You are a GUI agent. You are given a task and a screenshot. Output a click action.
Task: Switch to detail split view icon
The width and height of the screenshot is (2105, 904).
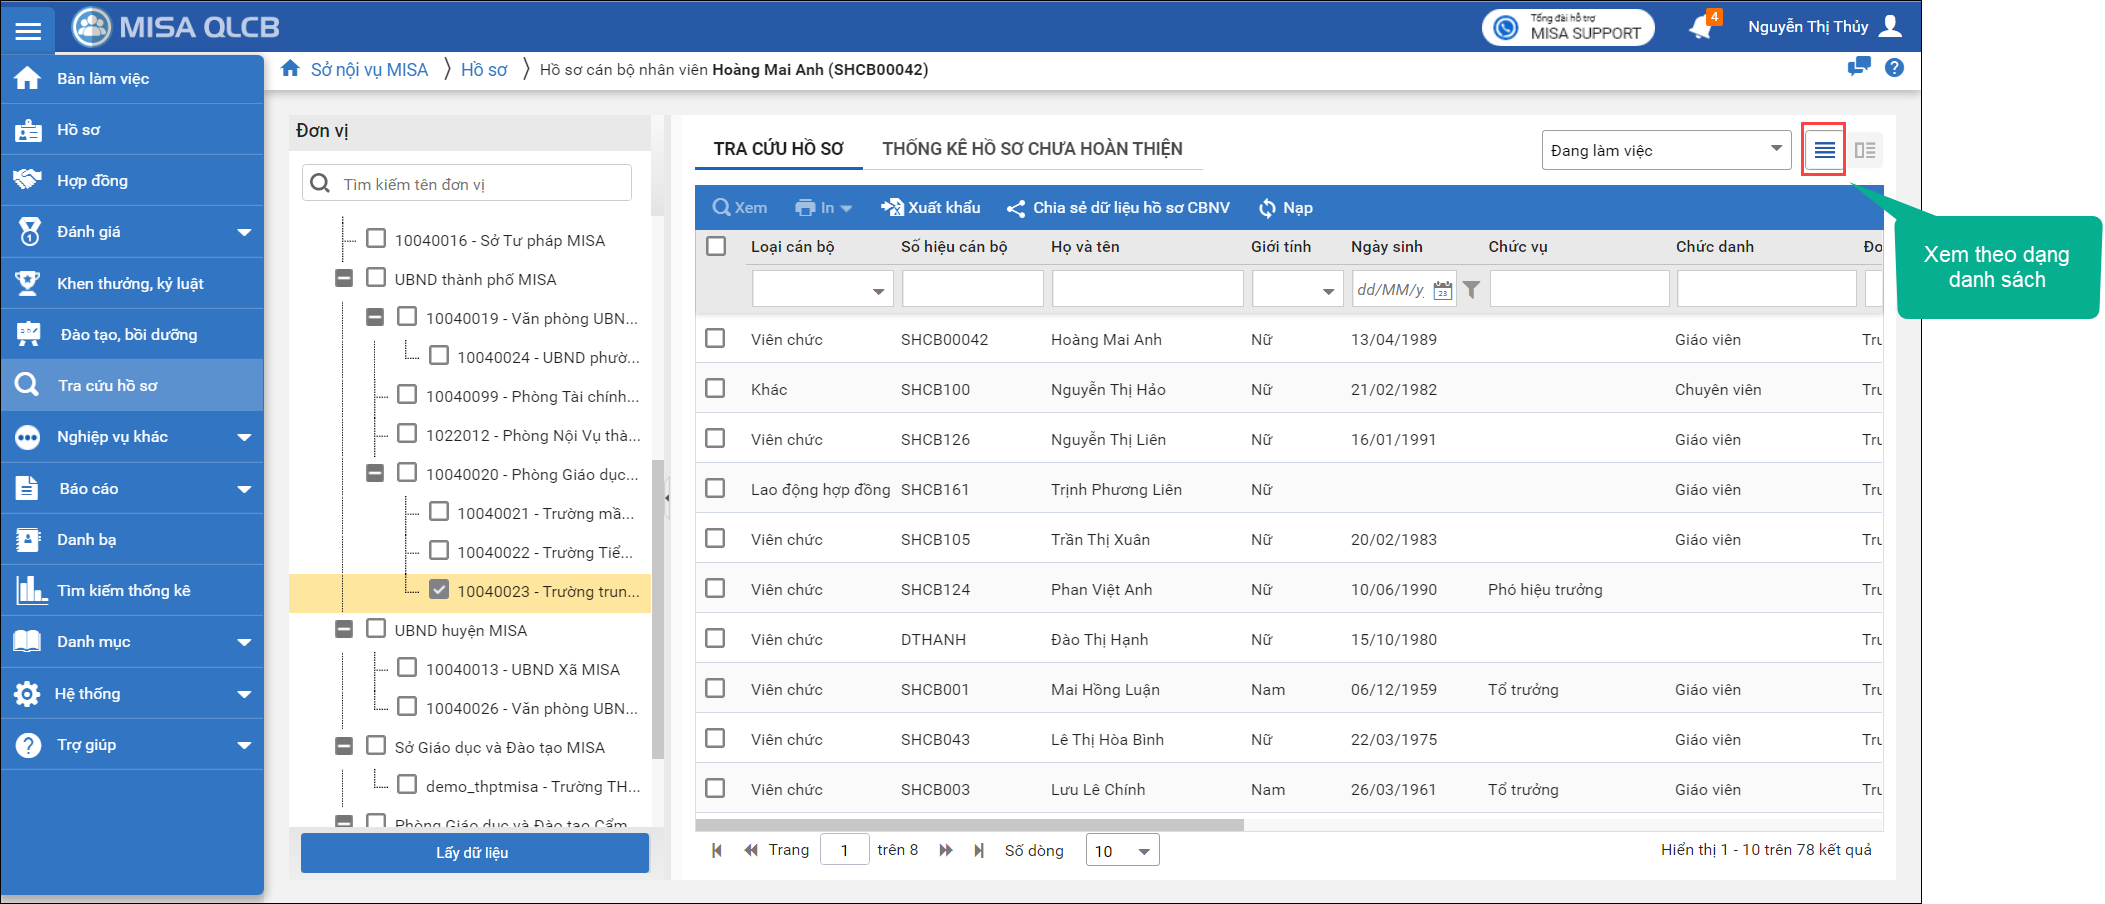tap(1865, 150)
